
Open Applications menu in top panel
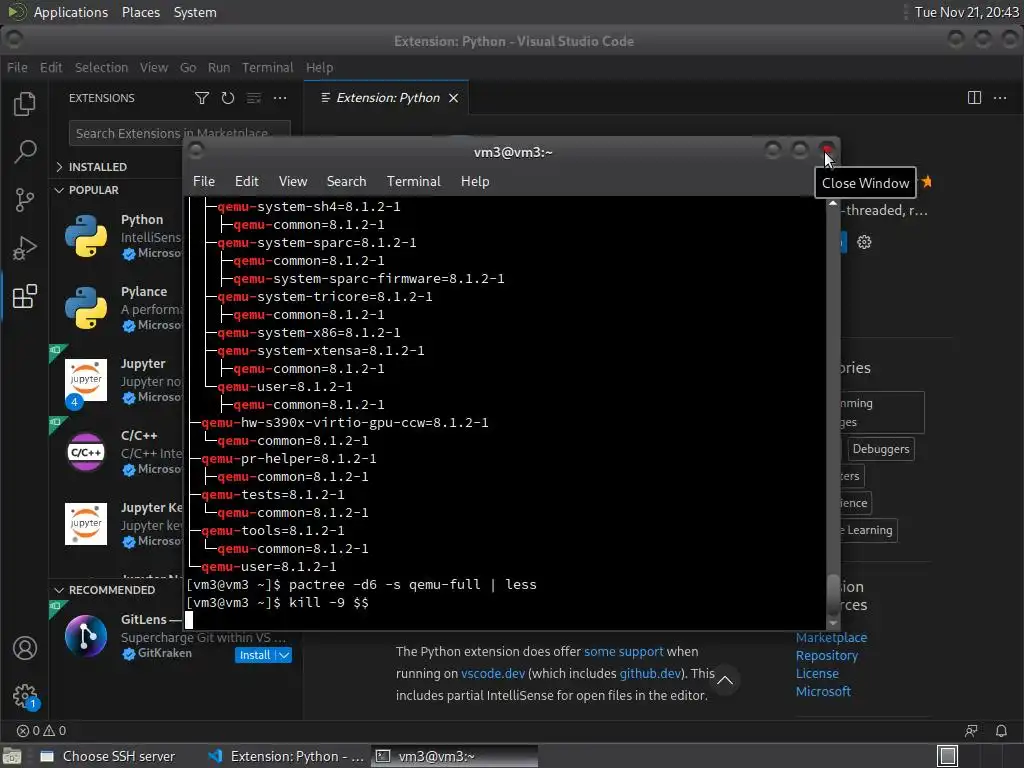coord(57,12)
